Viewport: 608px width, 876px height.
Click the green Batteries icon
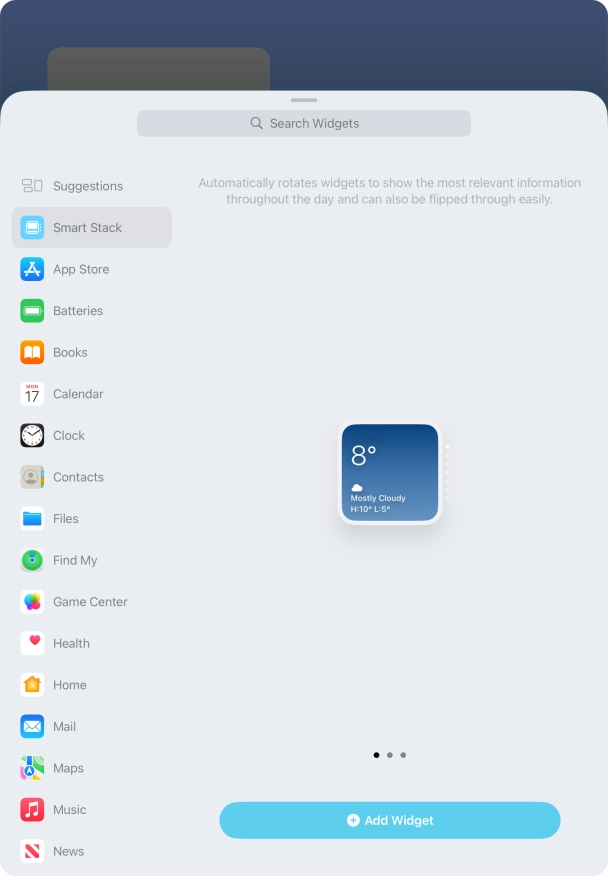click(x=32, y=311)
